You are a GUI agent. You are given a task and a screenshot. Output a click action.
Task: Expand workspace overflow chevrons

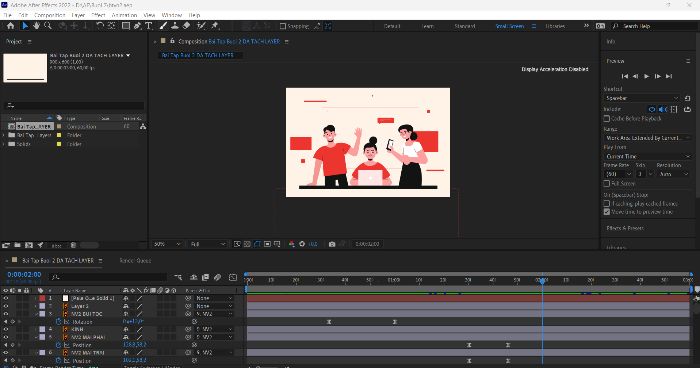pos(586,26)
